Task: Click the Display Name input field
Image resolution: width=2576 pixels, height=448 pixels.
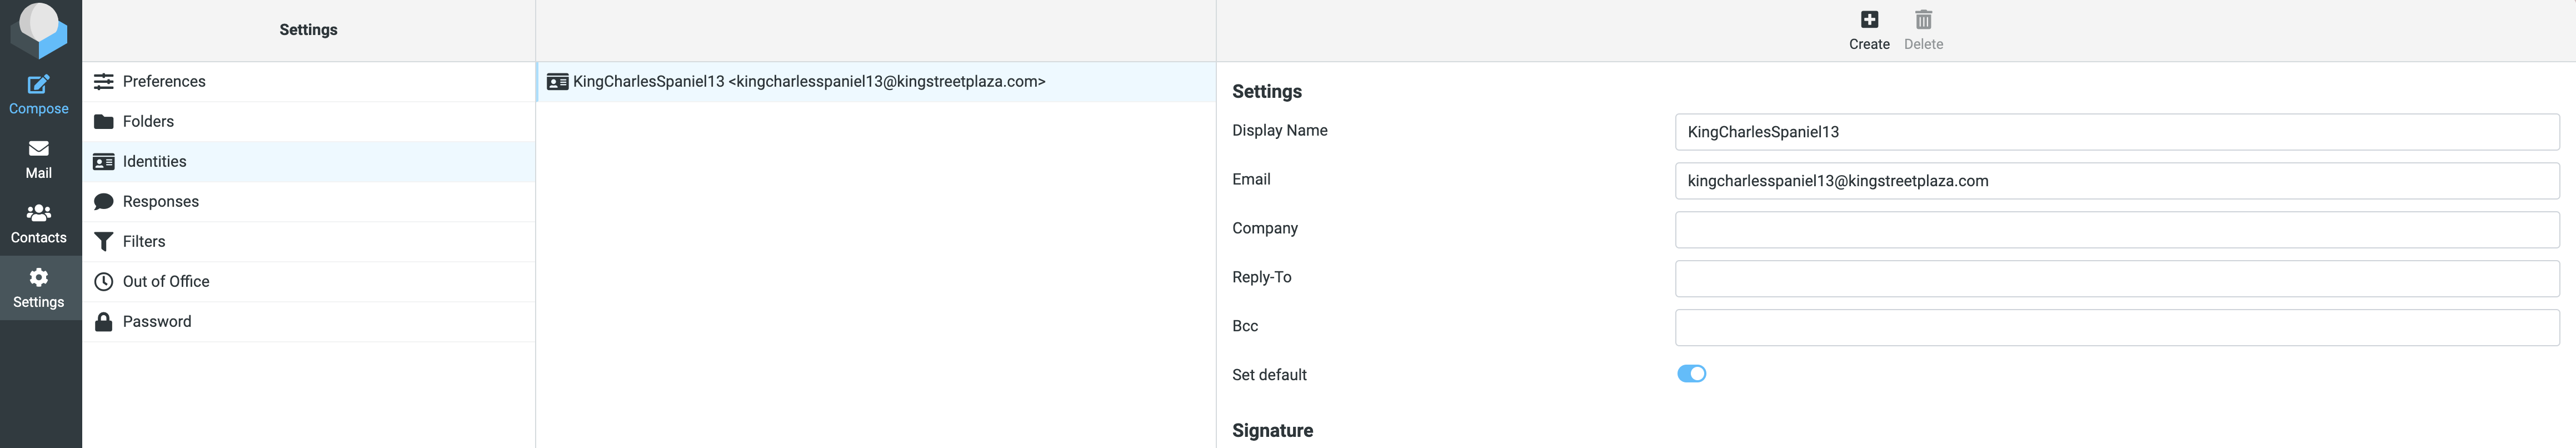Action: tap(2116, 132)
